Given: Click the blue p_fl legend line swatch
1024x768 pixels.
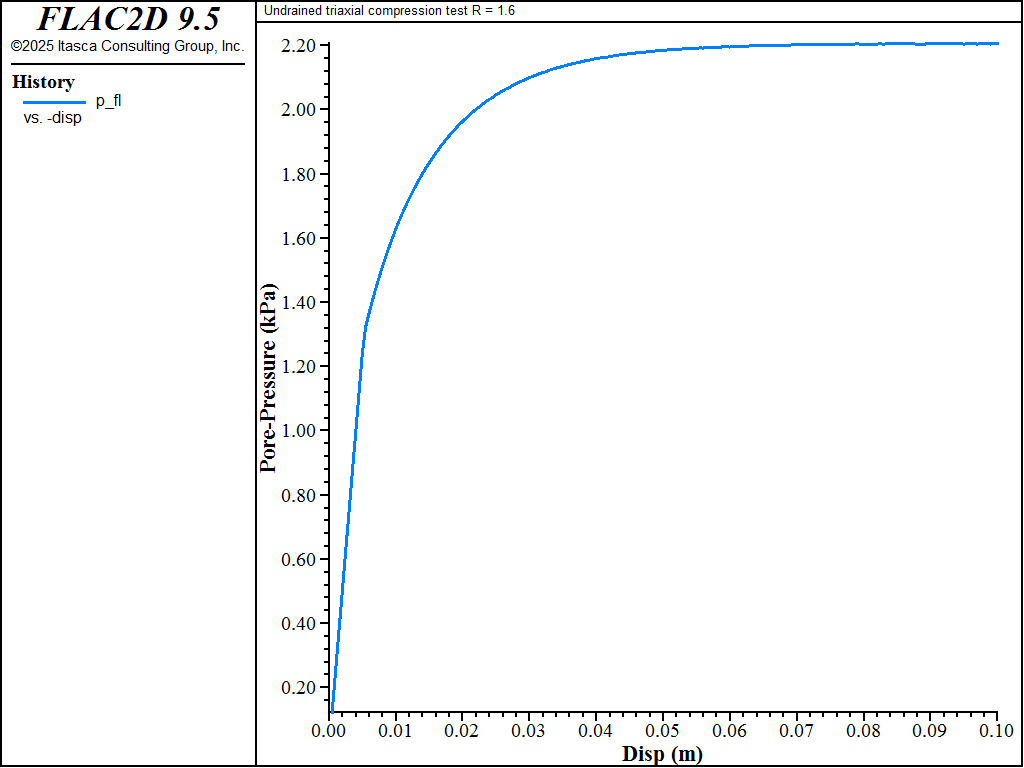Looking at the screenshot, I should pyautogui.click(x=54, y=103).
